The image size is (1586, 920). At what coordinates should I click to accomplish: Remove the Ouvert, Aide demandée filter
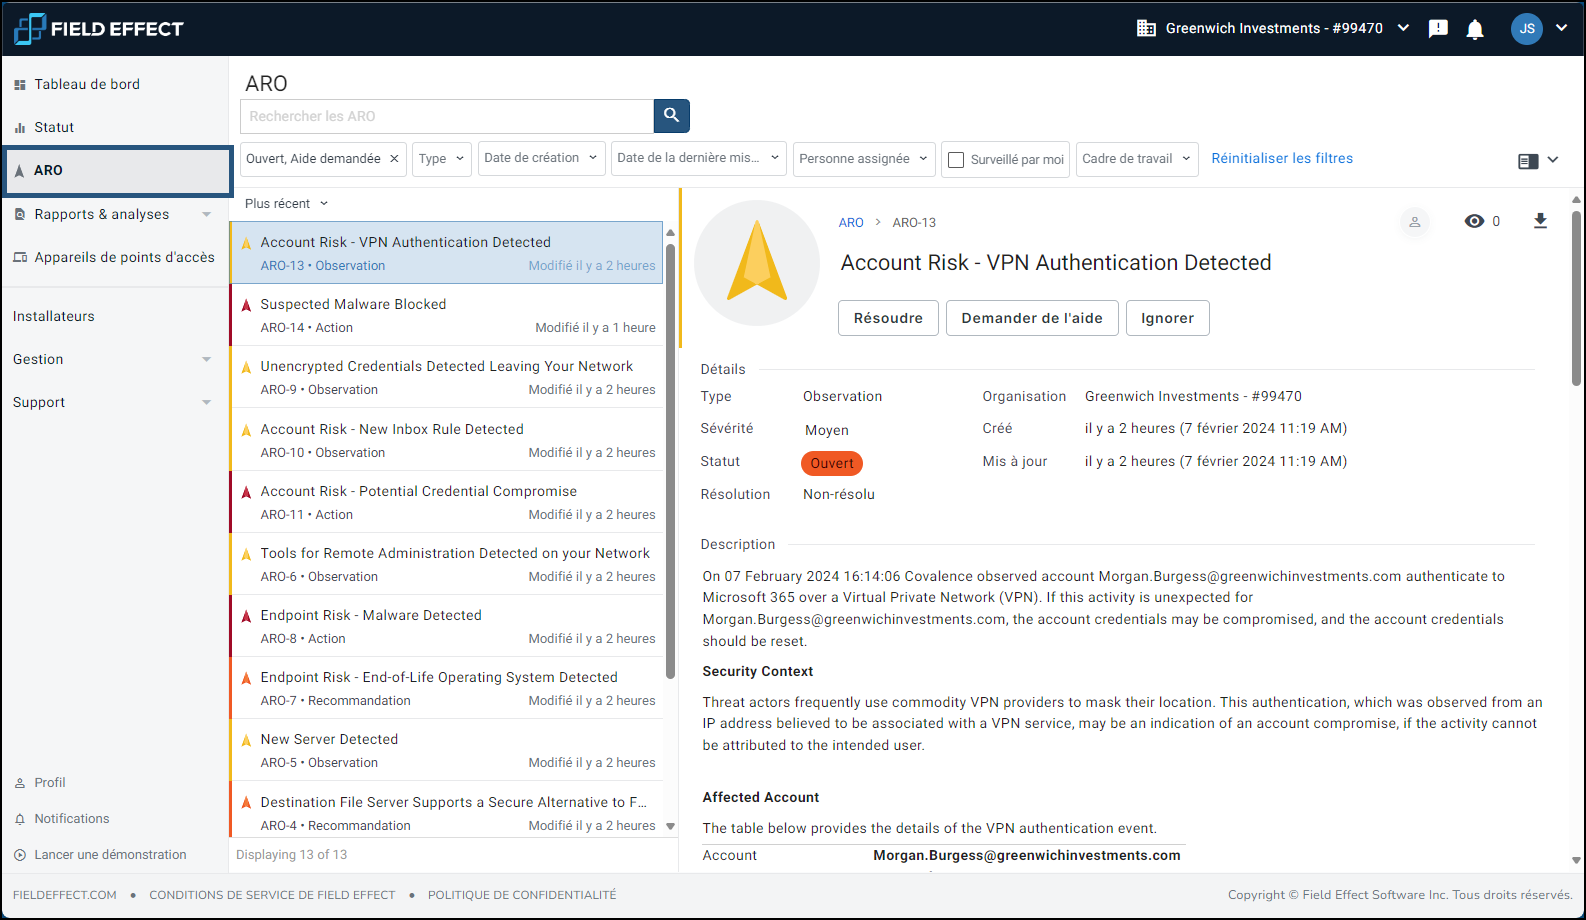(x=394, y=159)
